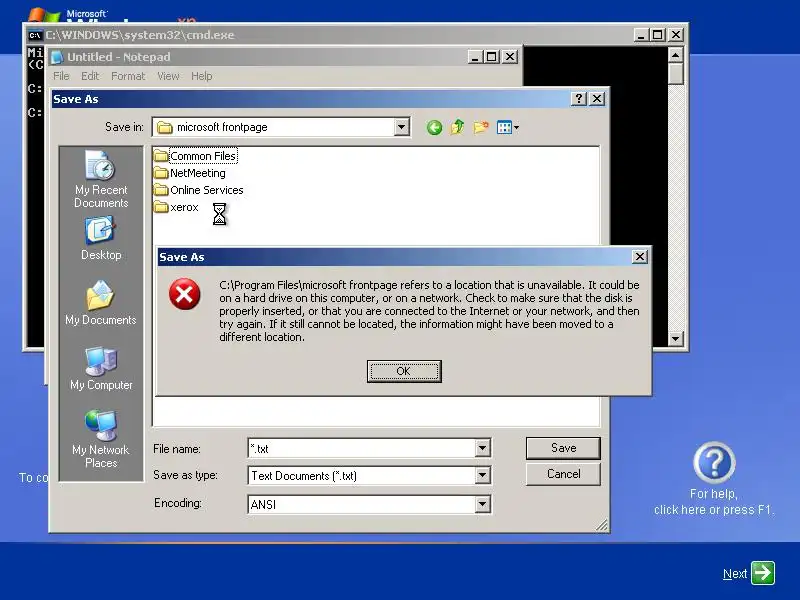Open Desktop in places bar
This screenshot has width=800, height=600.
pos(101,238)
